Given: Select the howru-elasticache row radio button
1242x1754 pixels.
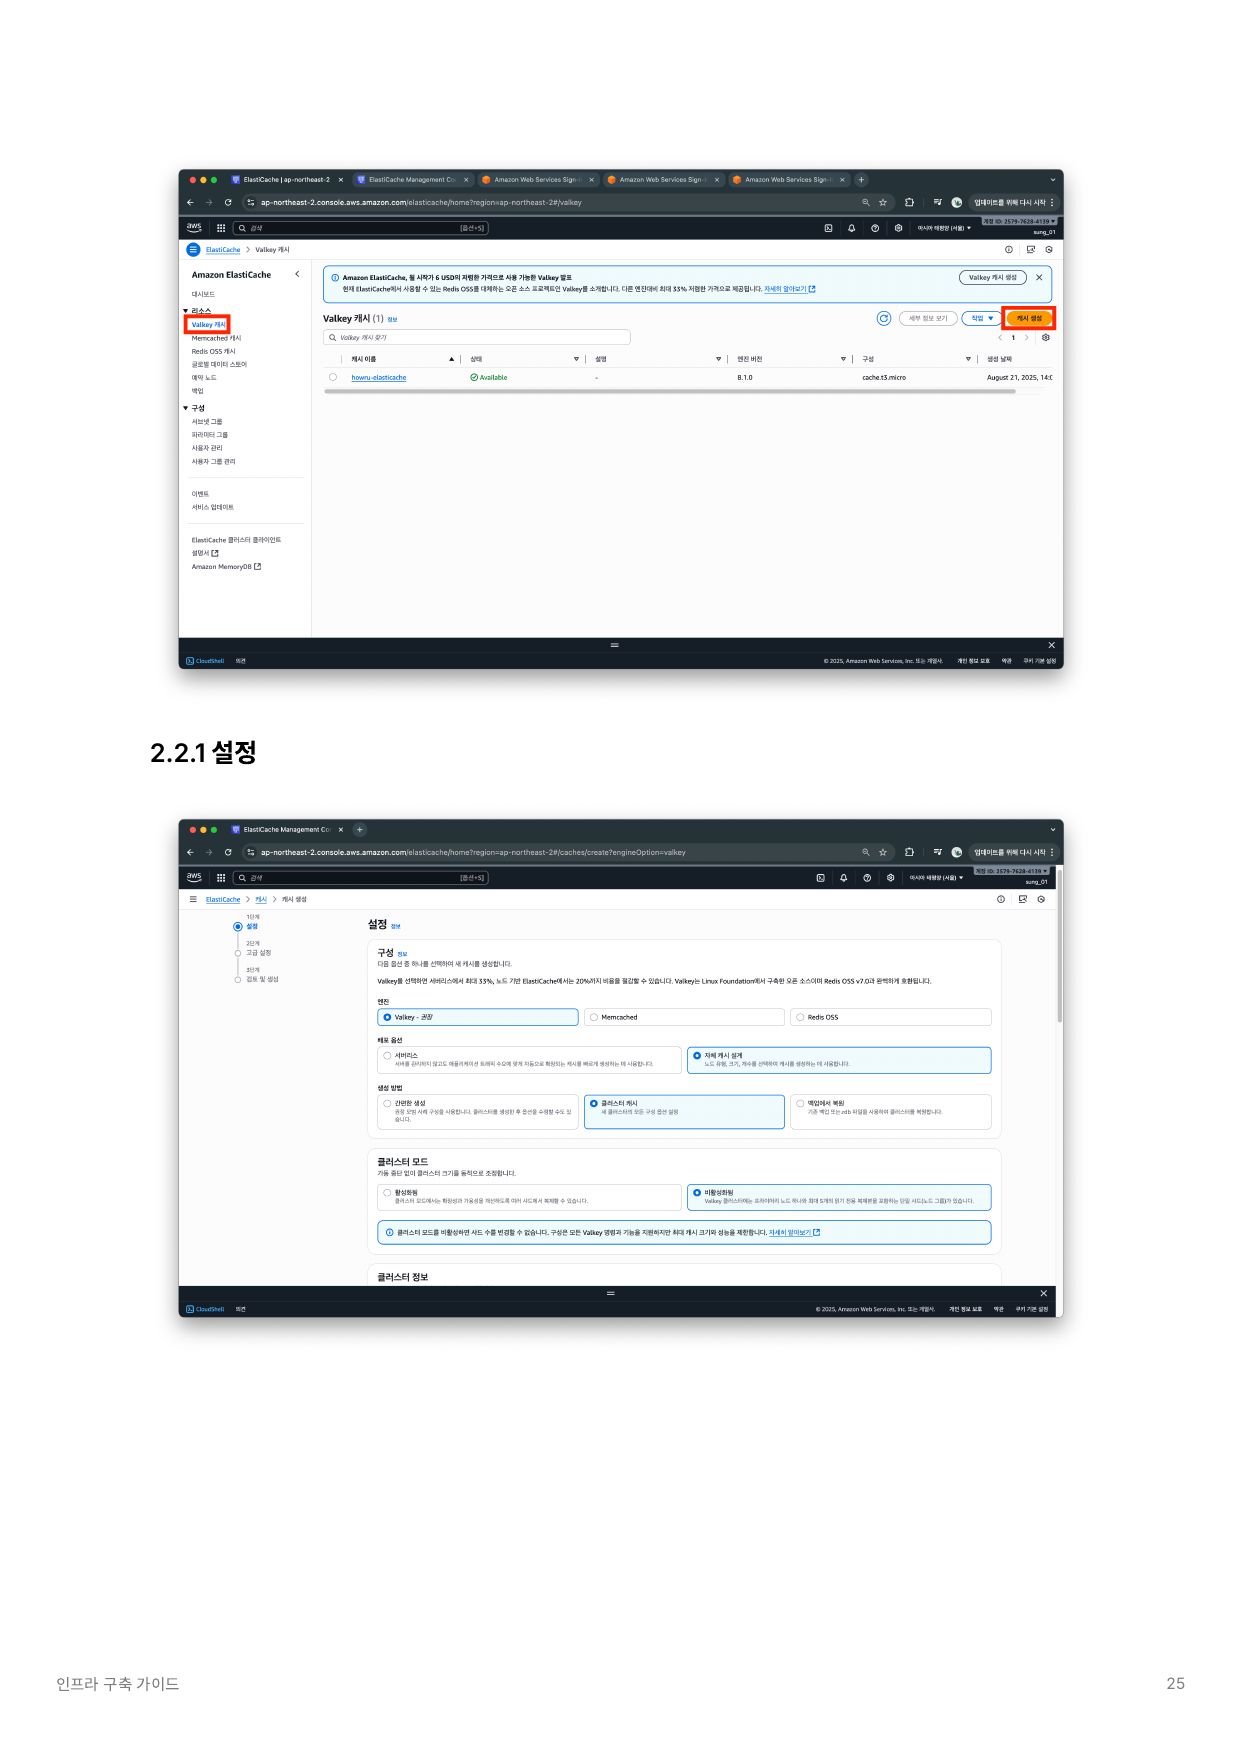Looking at the screenshot, I should point(333,378).
